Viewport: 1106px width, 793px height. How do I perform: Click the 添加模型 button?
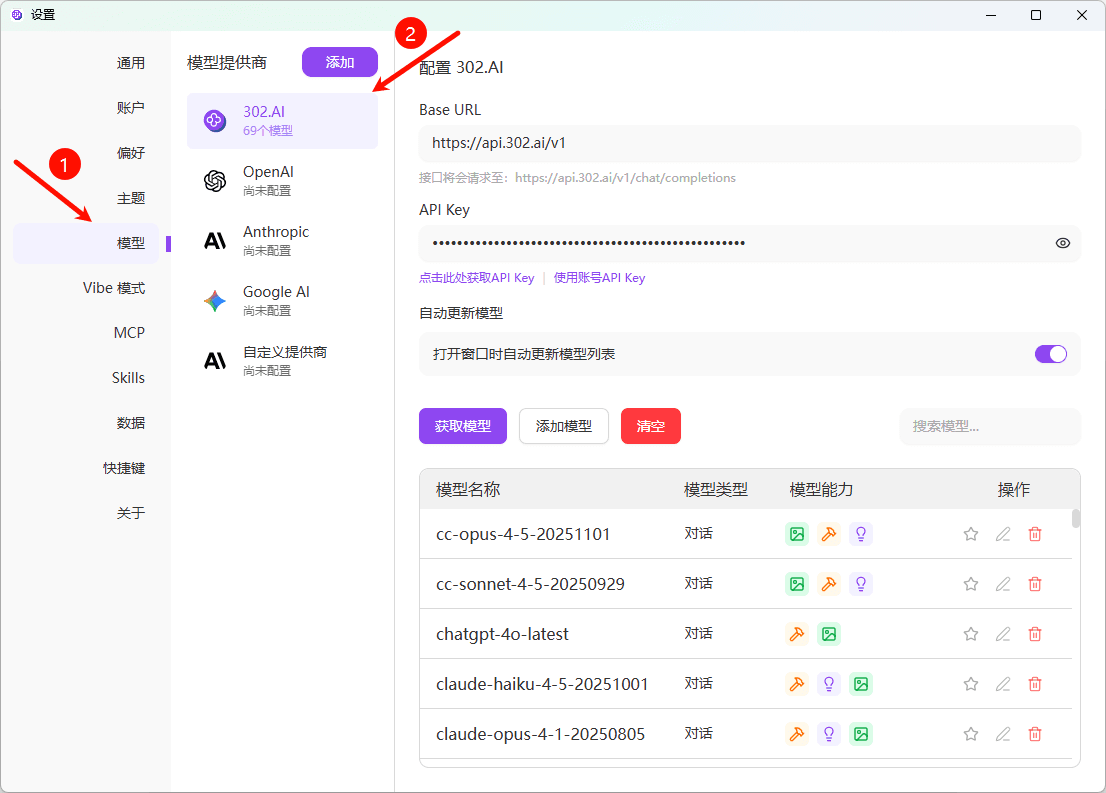click(564, 426)
